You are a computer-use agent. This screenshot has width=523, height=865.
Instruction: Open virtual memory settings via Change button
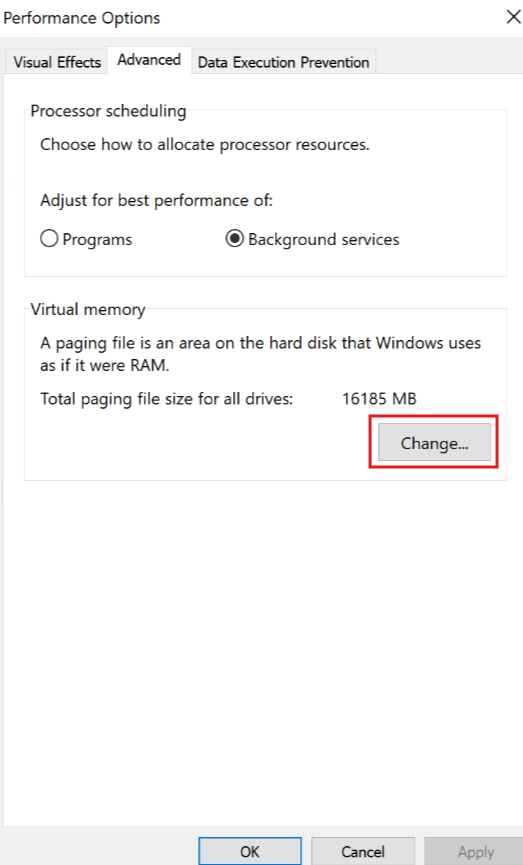point(434,442)
